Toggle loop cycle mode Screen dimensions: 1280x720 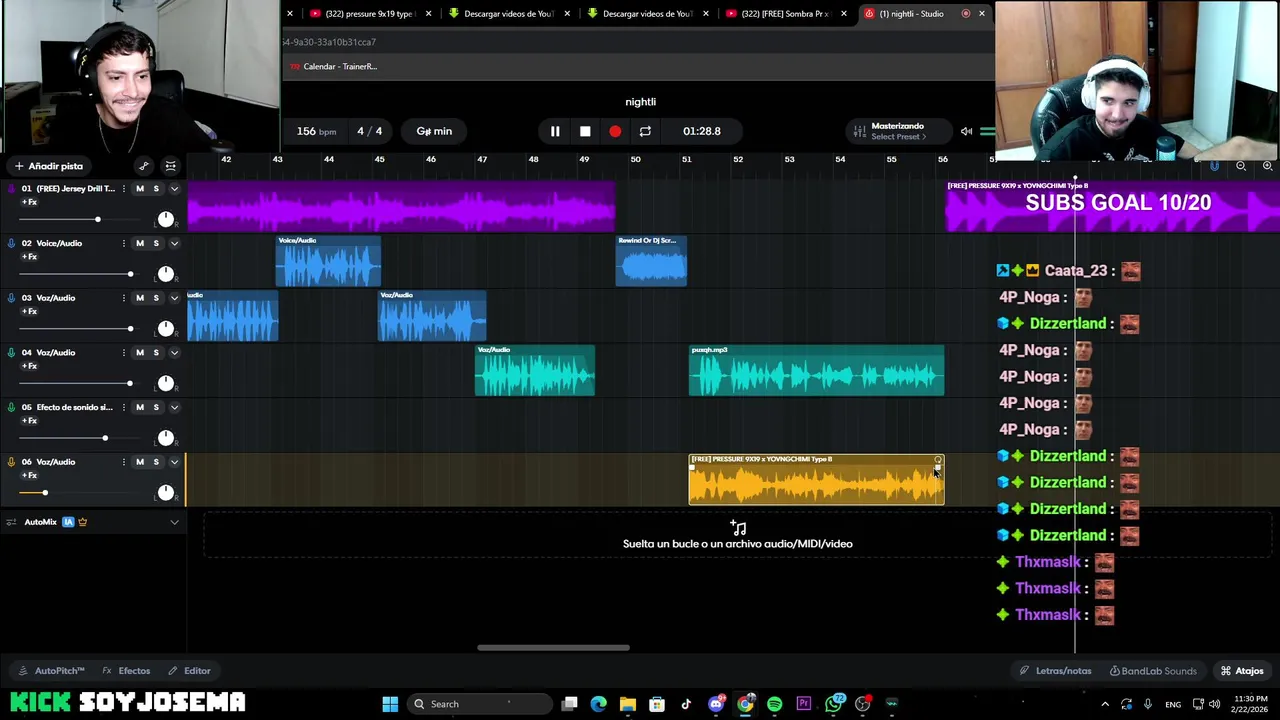click(645, 131)
